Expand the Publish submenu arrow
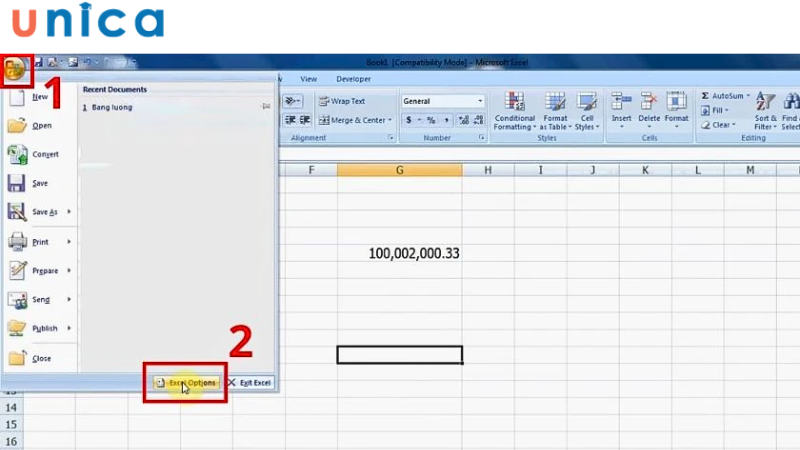Image resolution: width=800 pixels, height=450 pixels. point(69,328)
